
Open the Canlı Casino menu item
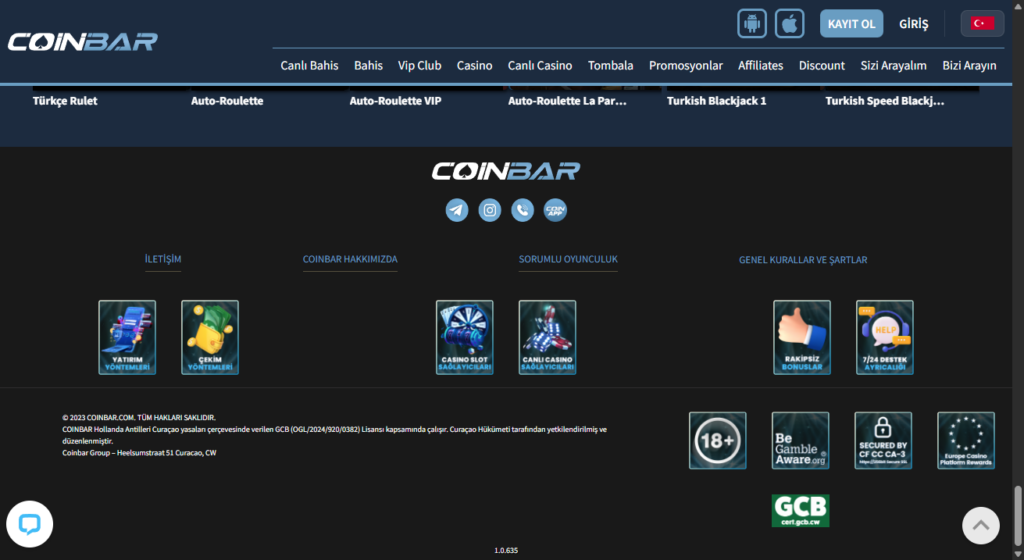(x=540, y=65)
